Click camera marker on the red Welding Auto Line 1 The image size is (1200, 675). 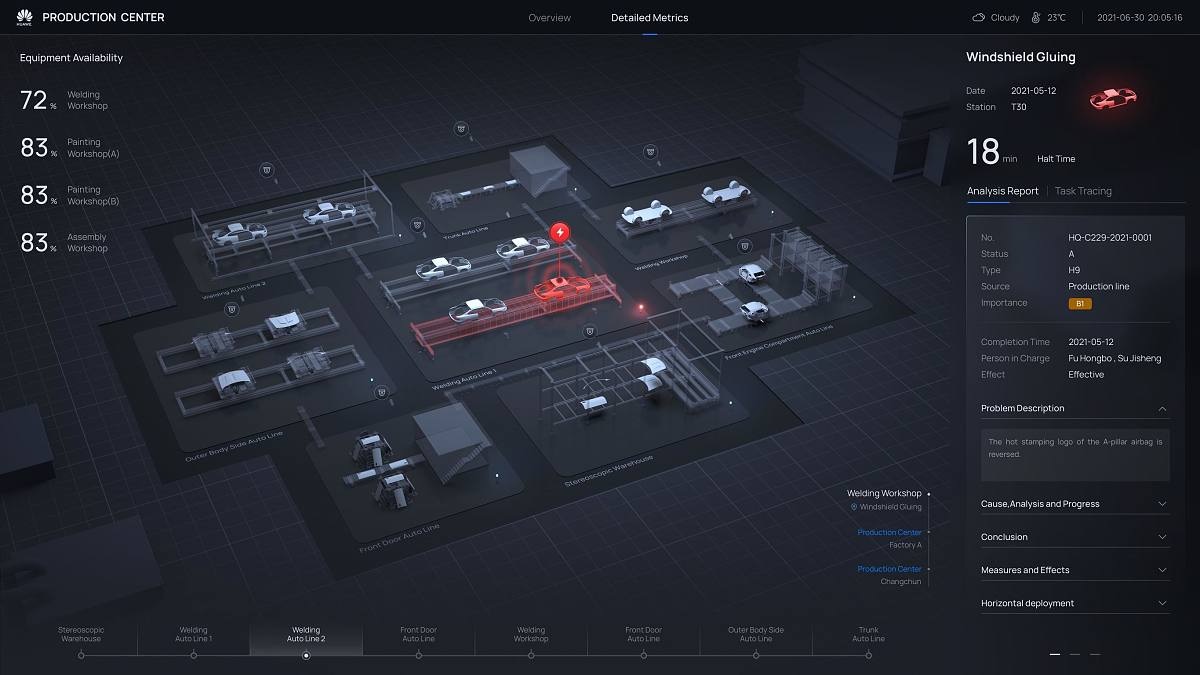[x=590, y=331]
